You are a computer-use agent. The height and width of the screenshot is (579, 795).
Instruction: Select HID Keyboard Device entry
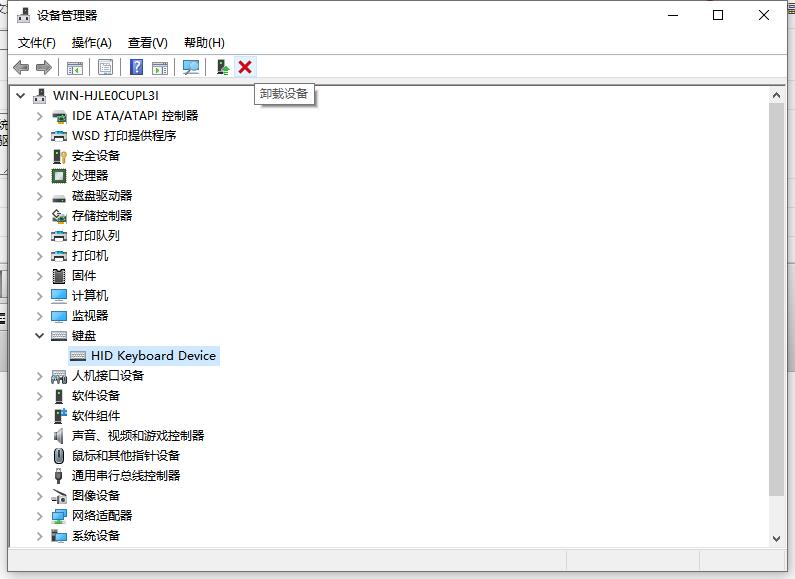coord(153,356)
